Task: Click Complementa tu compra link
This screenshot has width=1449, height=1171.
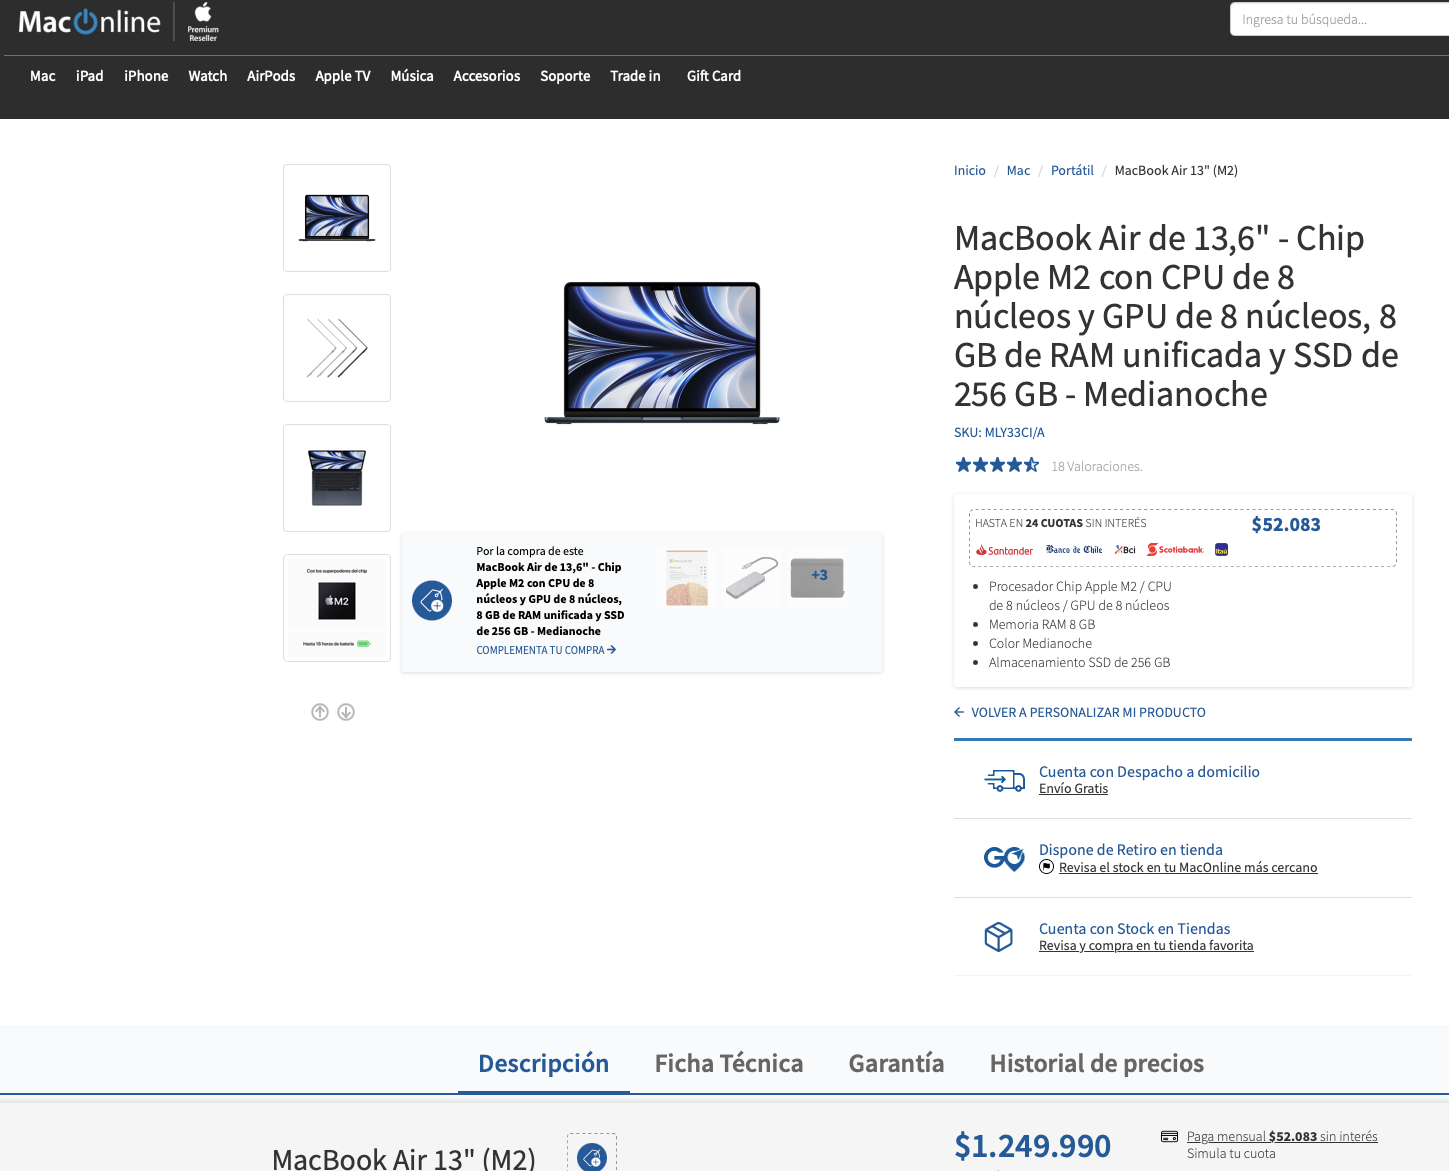Action: click(x=546, y=650)
